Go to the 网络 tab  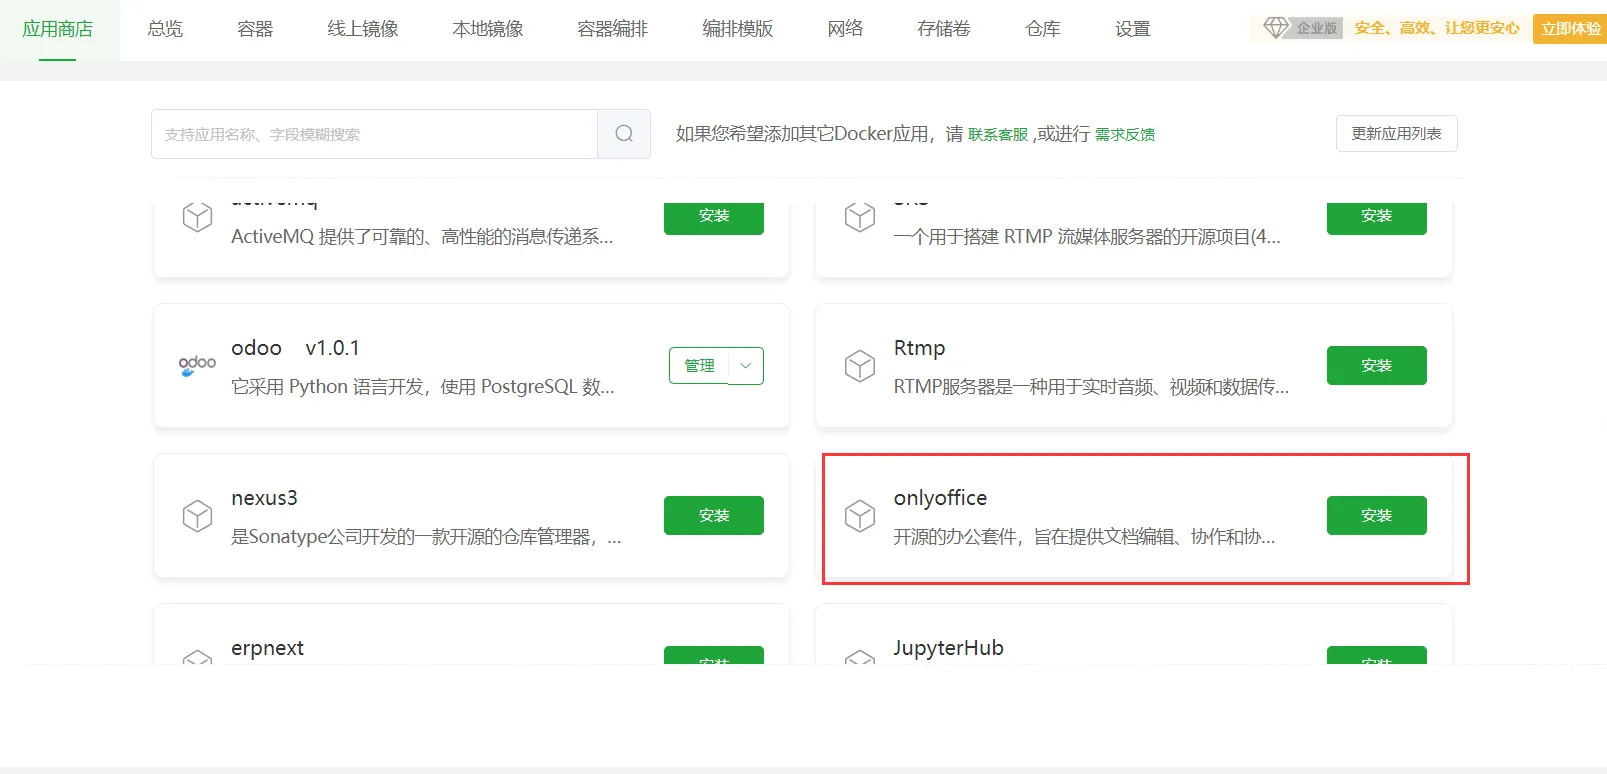click(x=845, y=29)
